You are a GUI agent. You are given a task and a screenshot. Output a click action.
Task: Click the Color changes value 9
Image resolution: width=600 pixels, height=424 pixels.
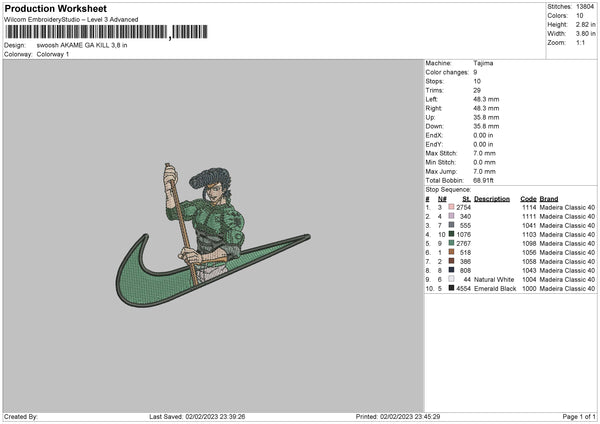click(475, 72)
